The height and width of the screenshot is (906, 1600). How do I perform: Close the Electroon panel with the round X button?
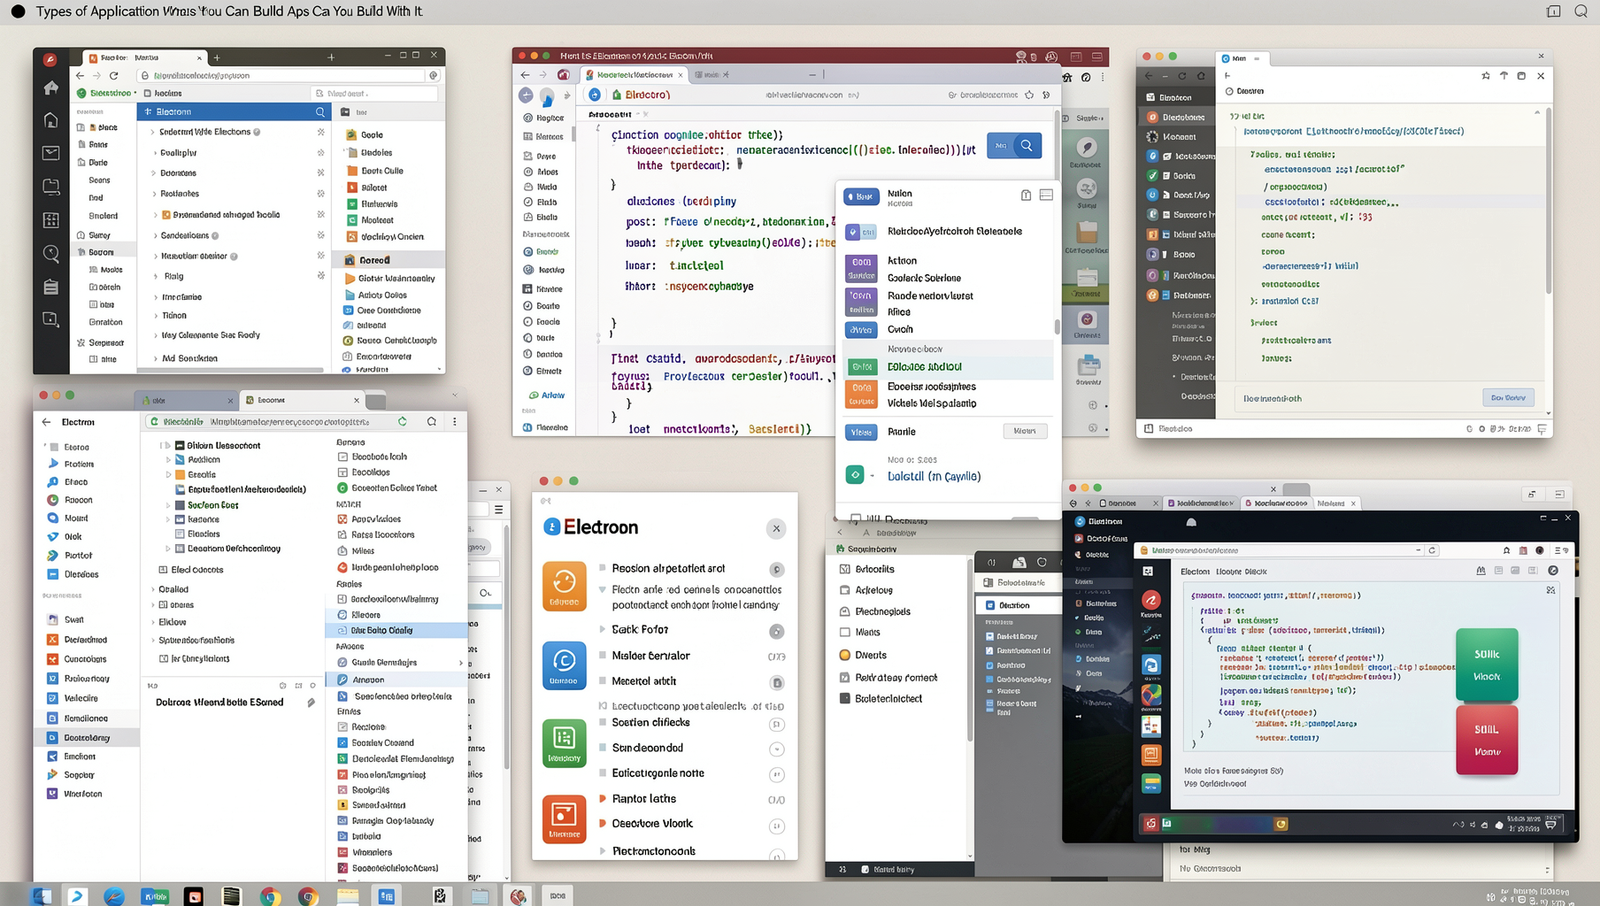(x=776, y=528)
